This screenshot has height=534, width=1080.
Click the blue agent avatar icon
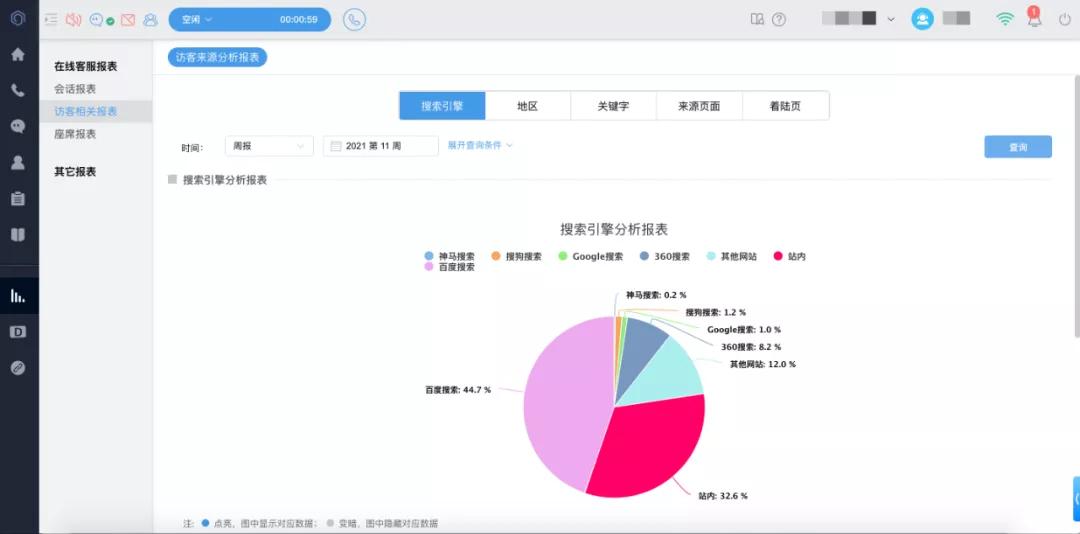point(922,19)
